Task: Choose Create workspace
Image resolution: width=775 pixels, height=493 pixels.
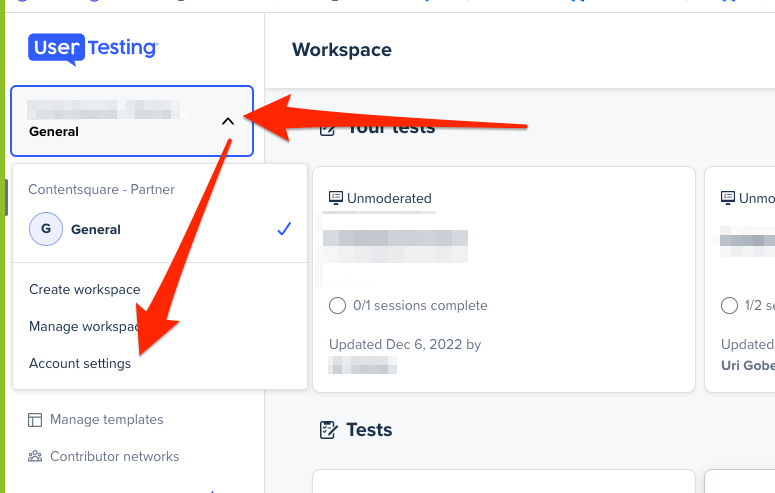Action: point(85,289)
